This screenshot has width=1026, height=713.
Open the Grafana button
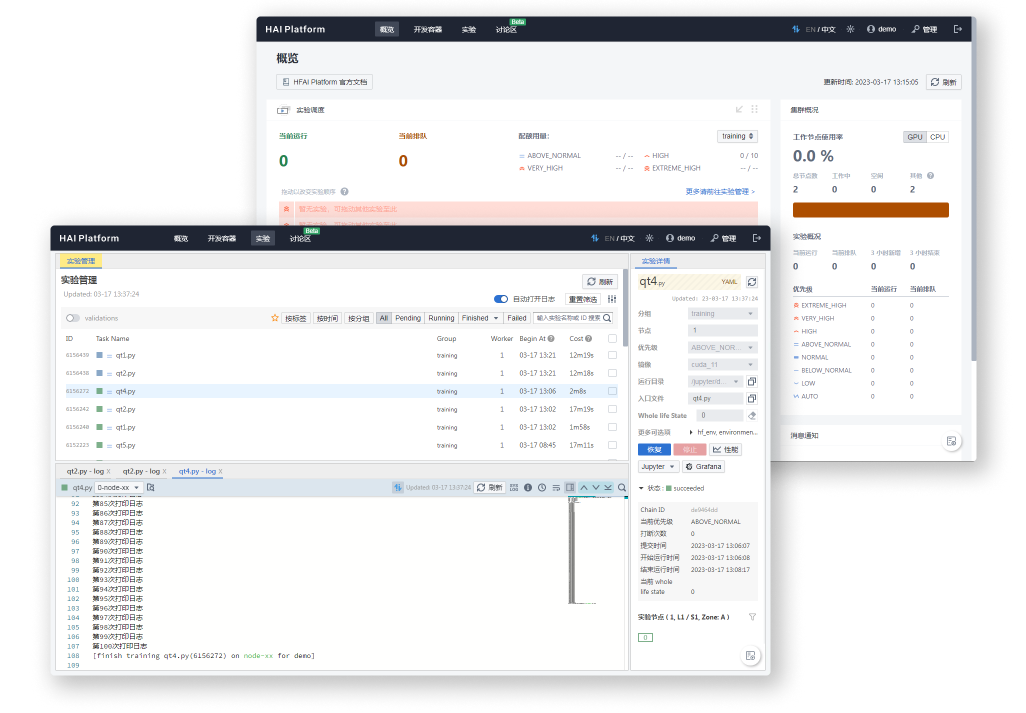click(x=703, y=466)
